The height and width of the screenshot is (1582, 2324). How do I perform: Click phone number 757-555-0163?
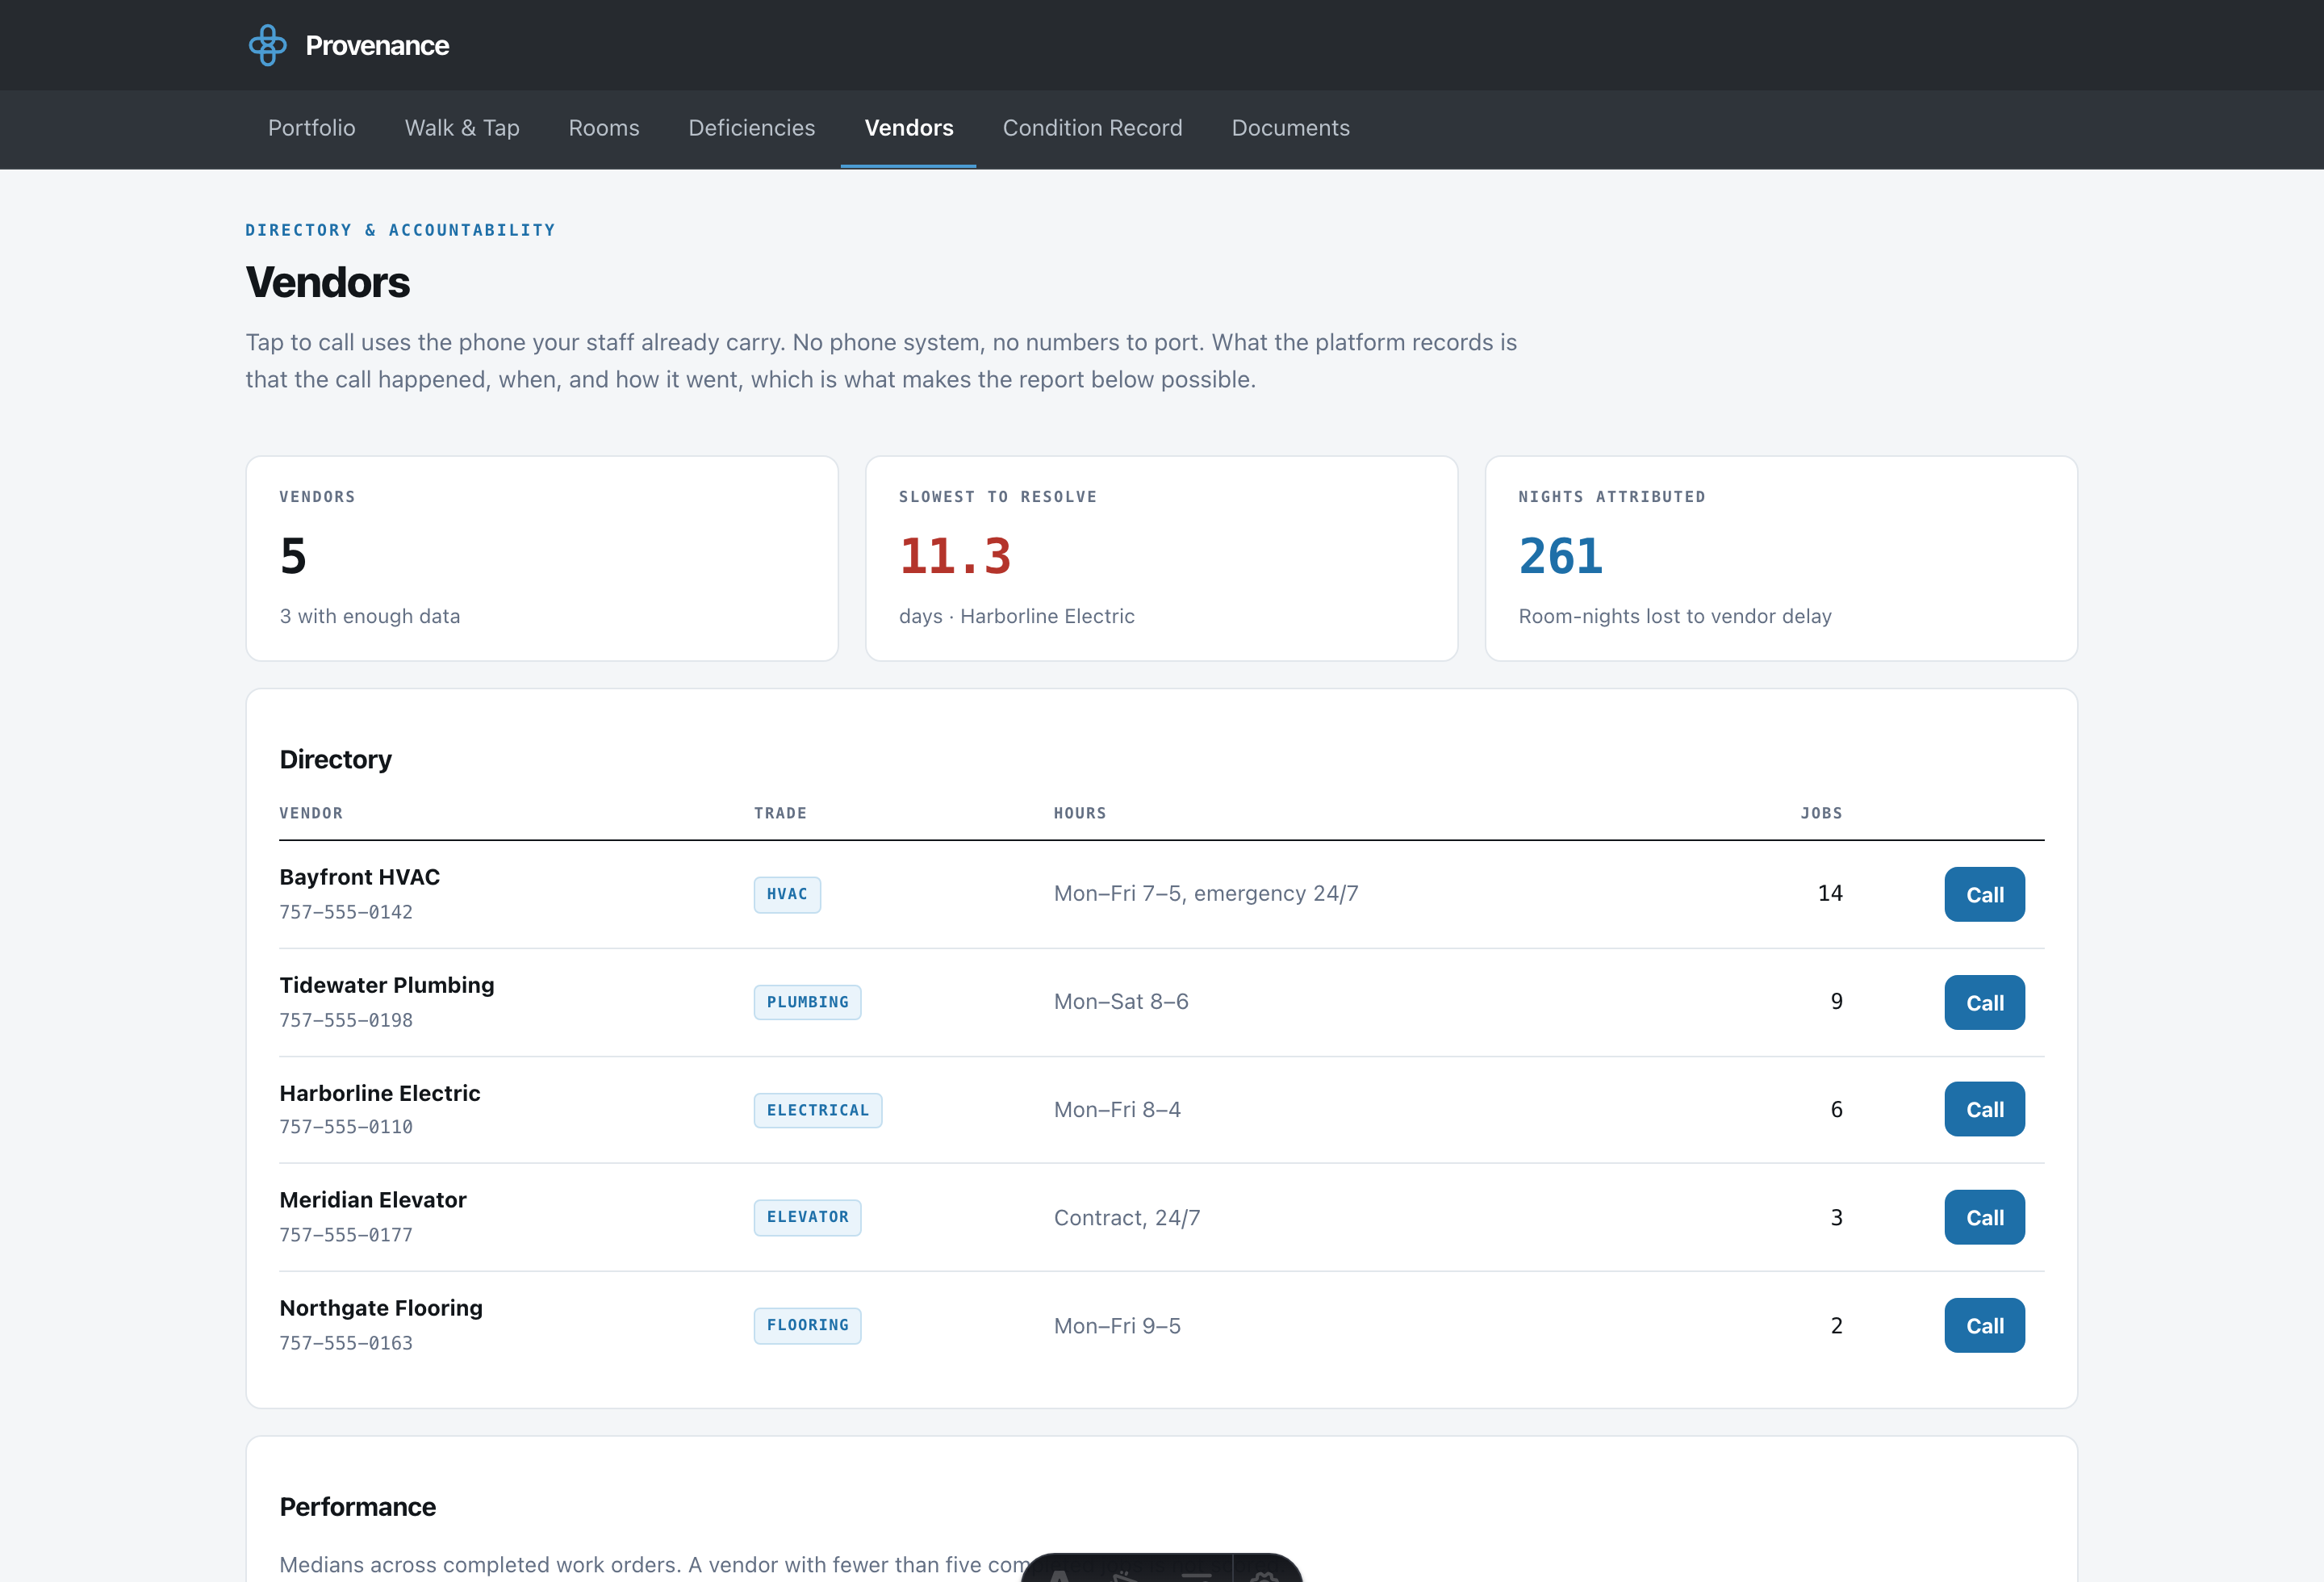coord(346,1343)
